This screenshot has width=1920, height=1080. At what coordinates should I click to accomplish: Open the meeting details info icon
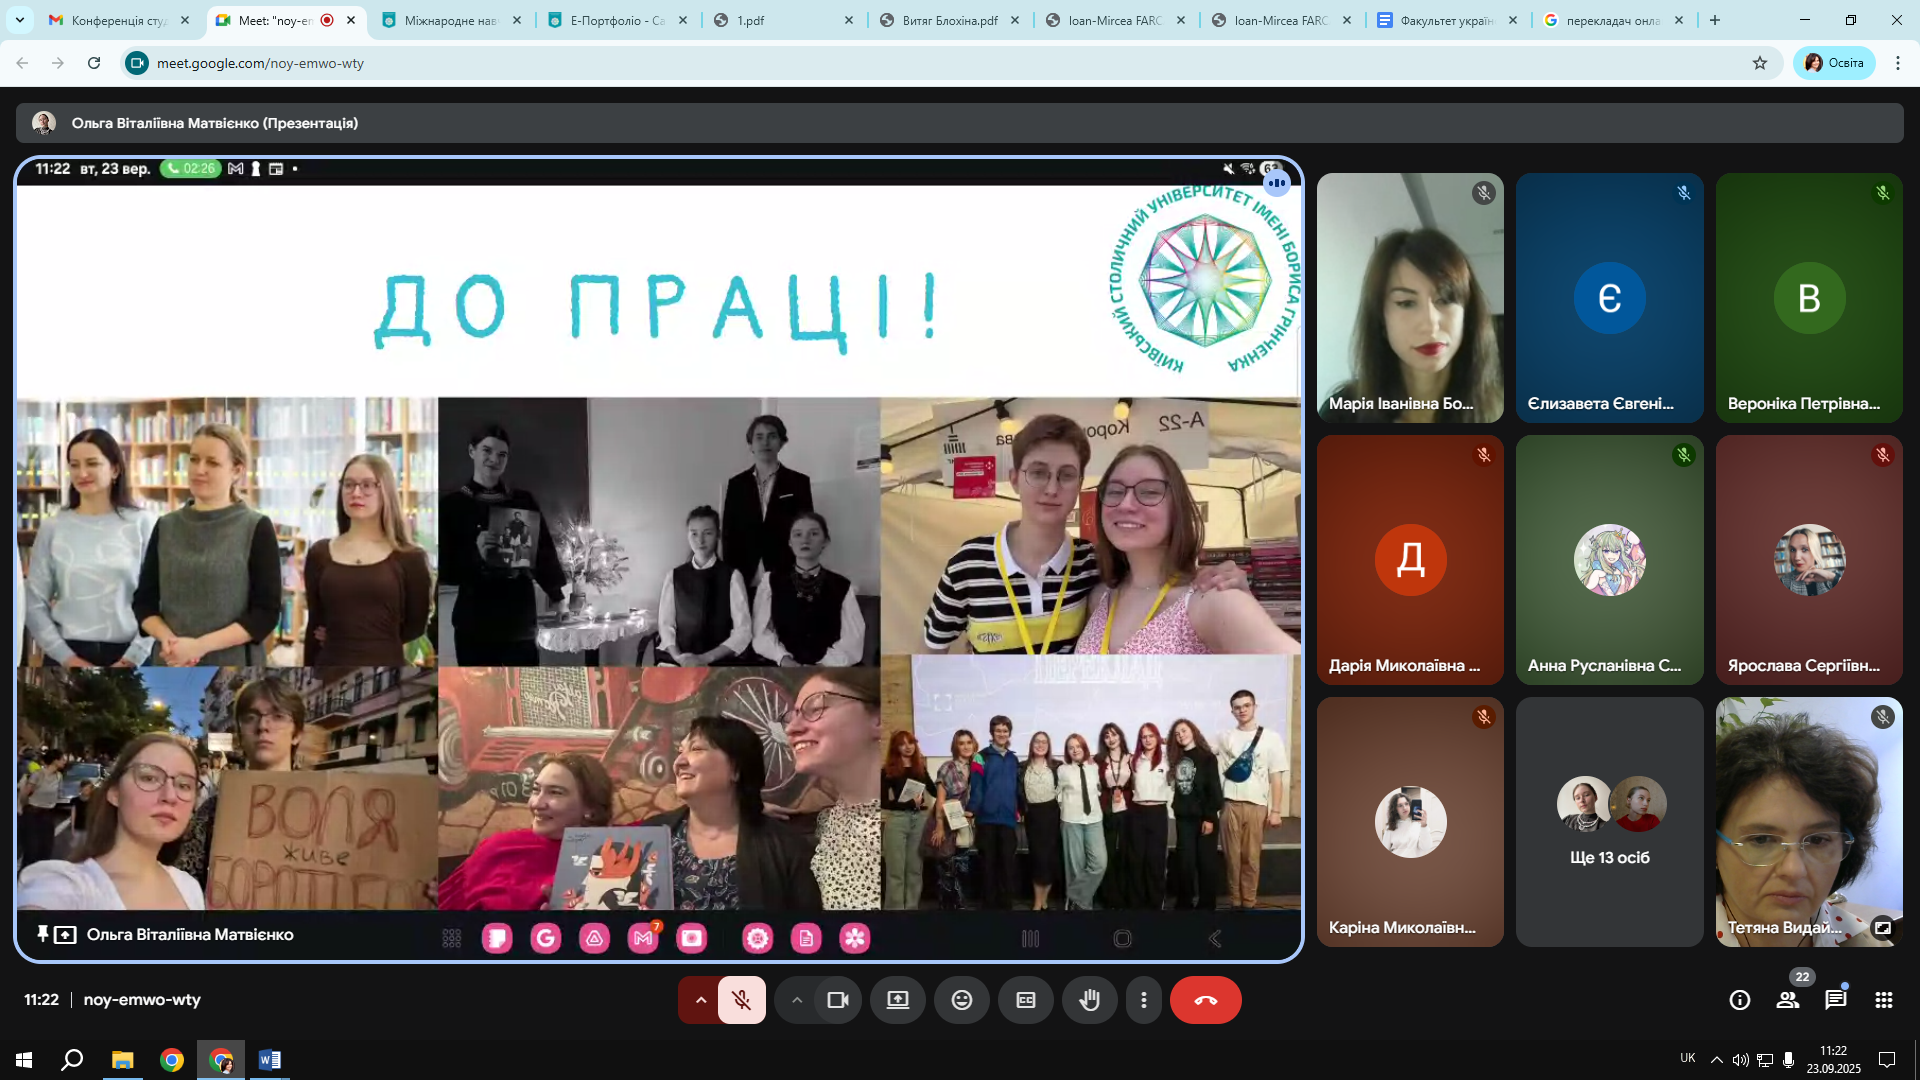click(x=1739, y=1000)
